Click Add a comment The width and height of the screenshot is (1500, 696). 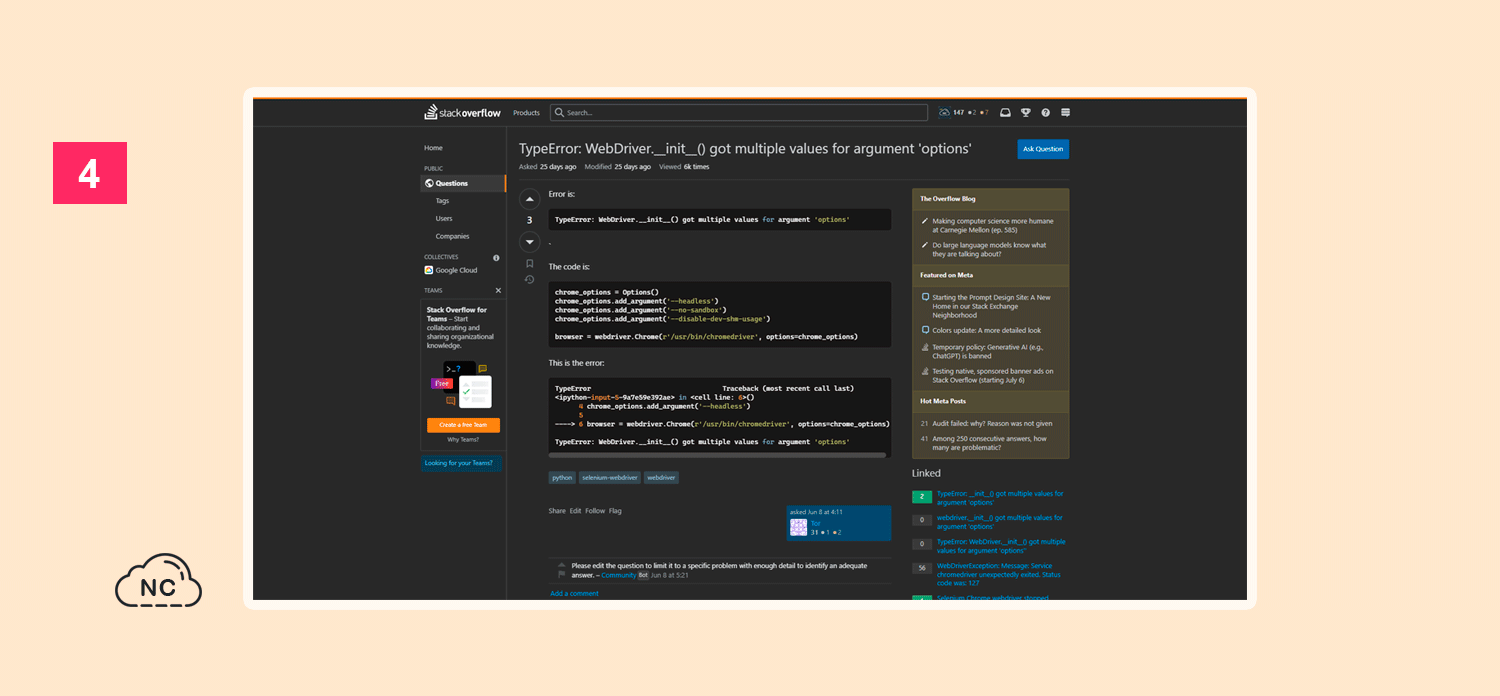574,594
